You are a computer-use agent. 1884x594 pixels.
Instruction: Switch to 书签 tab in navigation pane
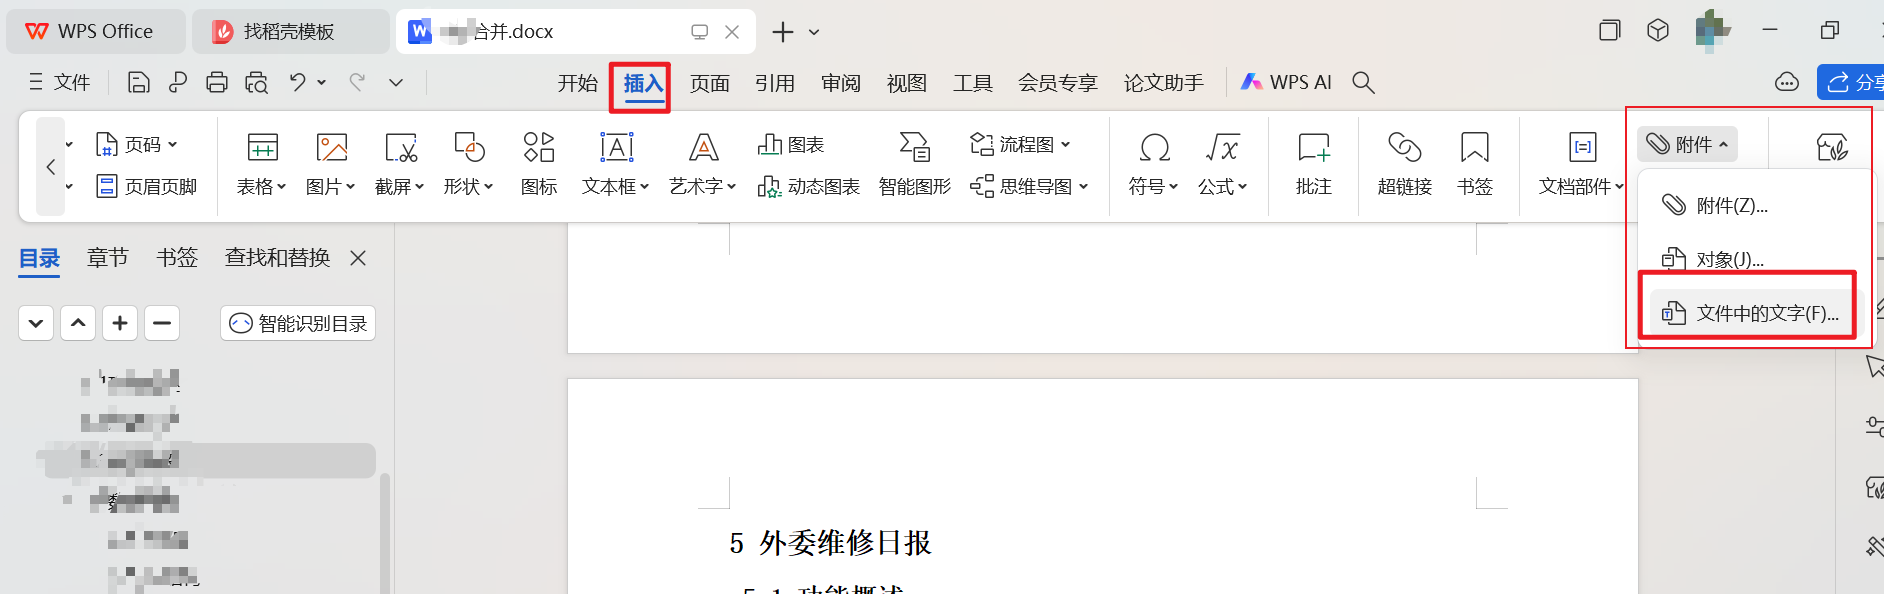coord(177,258)
